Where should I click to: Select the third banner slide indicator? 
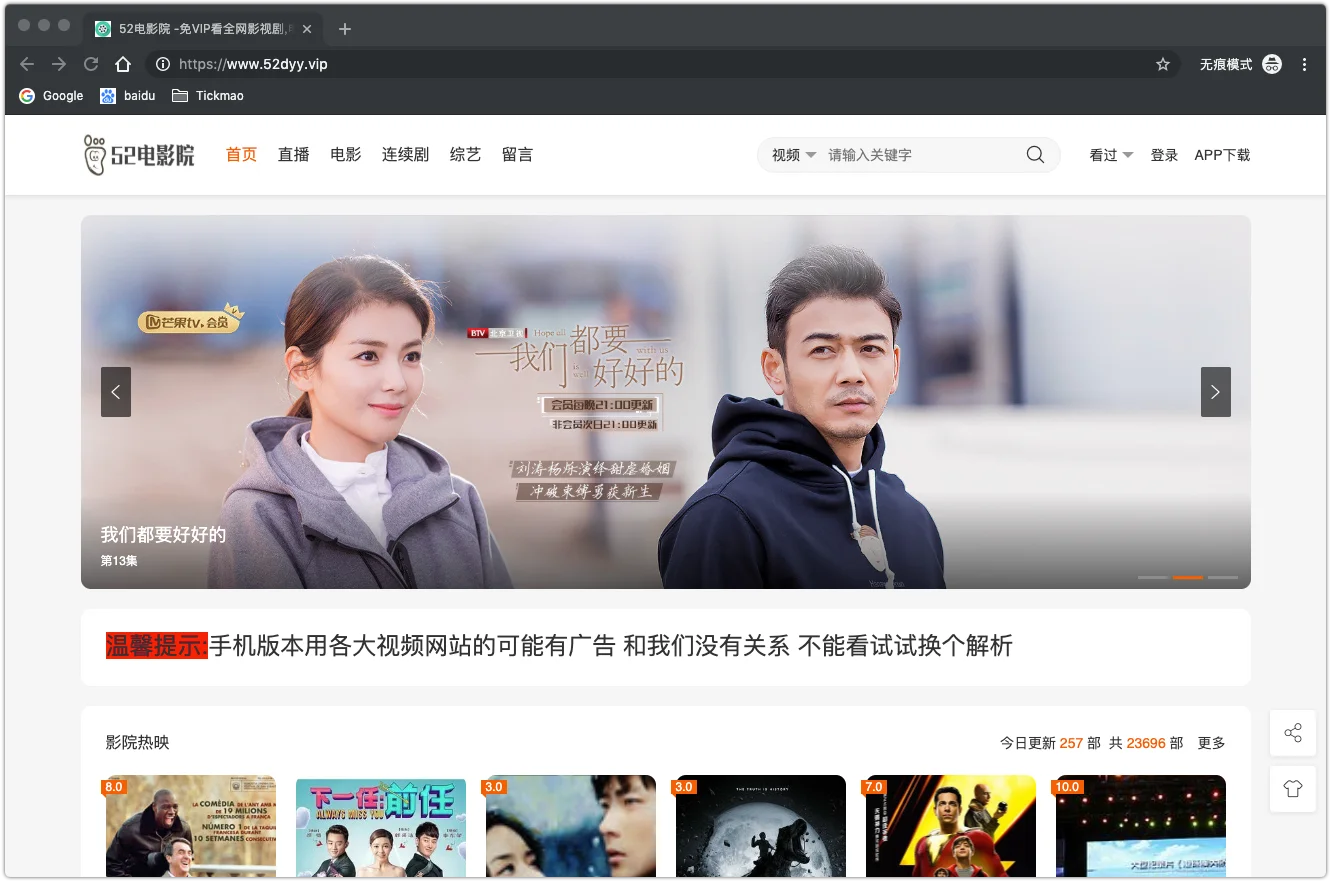[x=1223, y=578]
